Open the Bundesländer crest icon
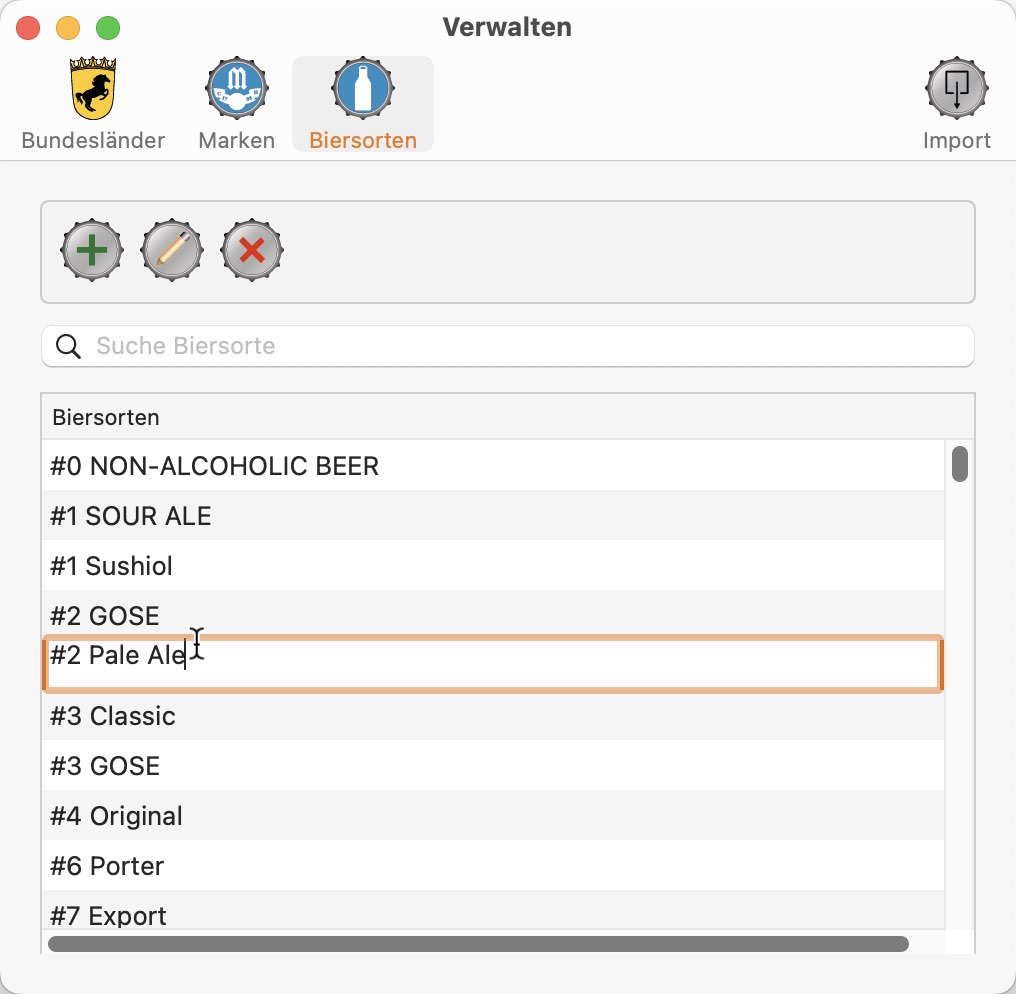This screenshot has height=994, width=1016. point(93,89)
